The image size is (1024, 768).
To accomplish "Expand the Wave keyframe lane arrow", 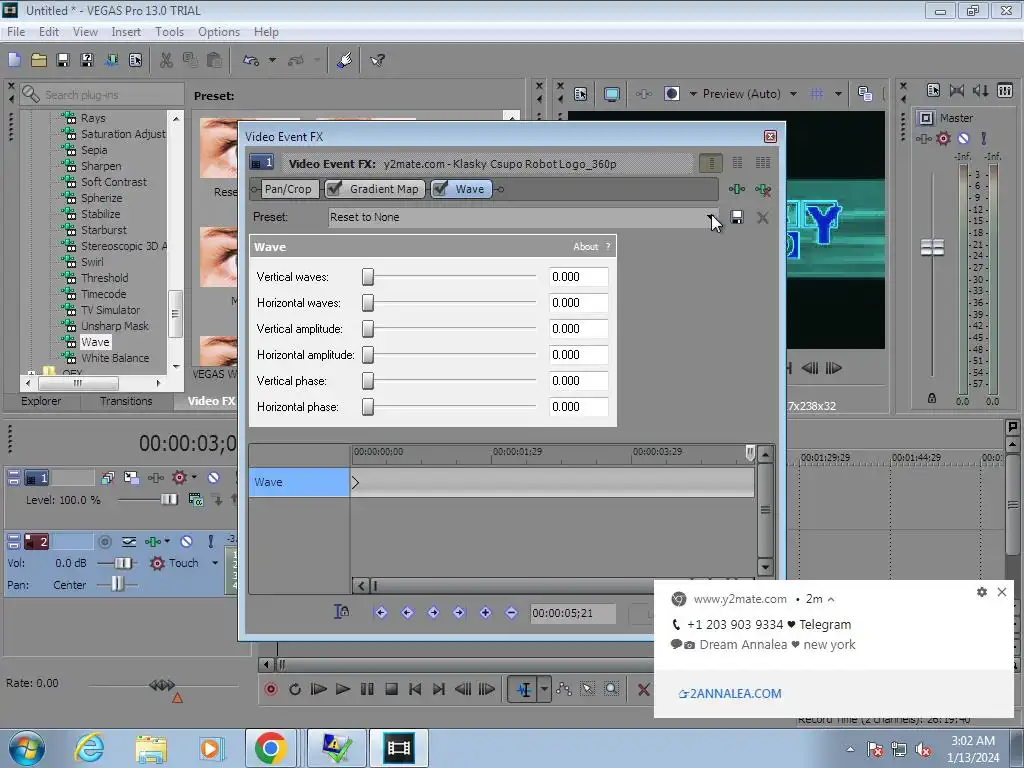I will coord(355,483).
